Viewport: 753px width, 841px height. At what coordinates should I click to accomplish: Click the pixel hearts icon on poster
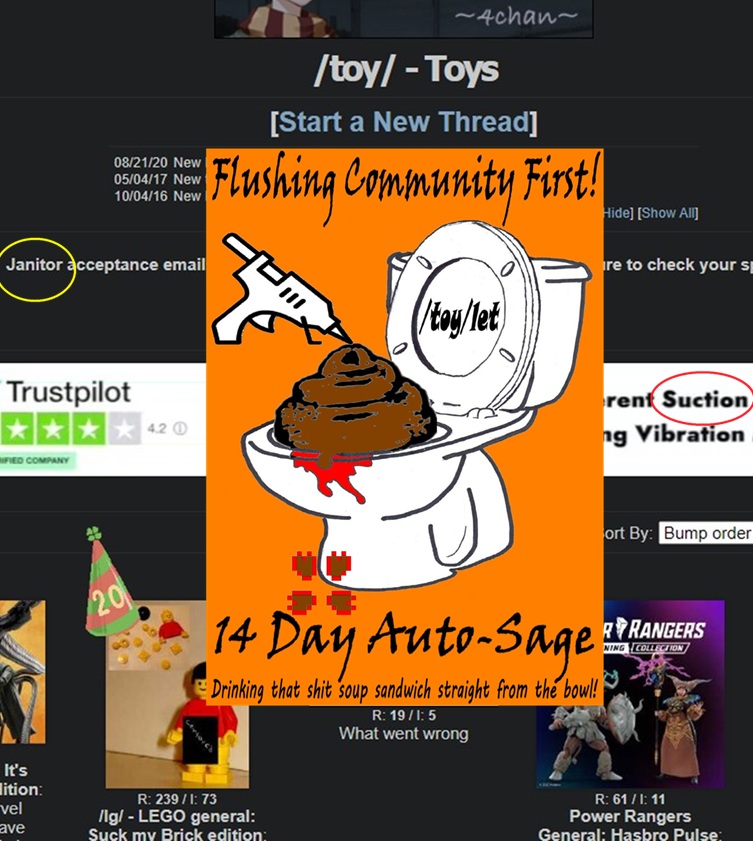click(321, 583)
